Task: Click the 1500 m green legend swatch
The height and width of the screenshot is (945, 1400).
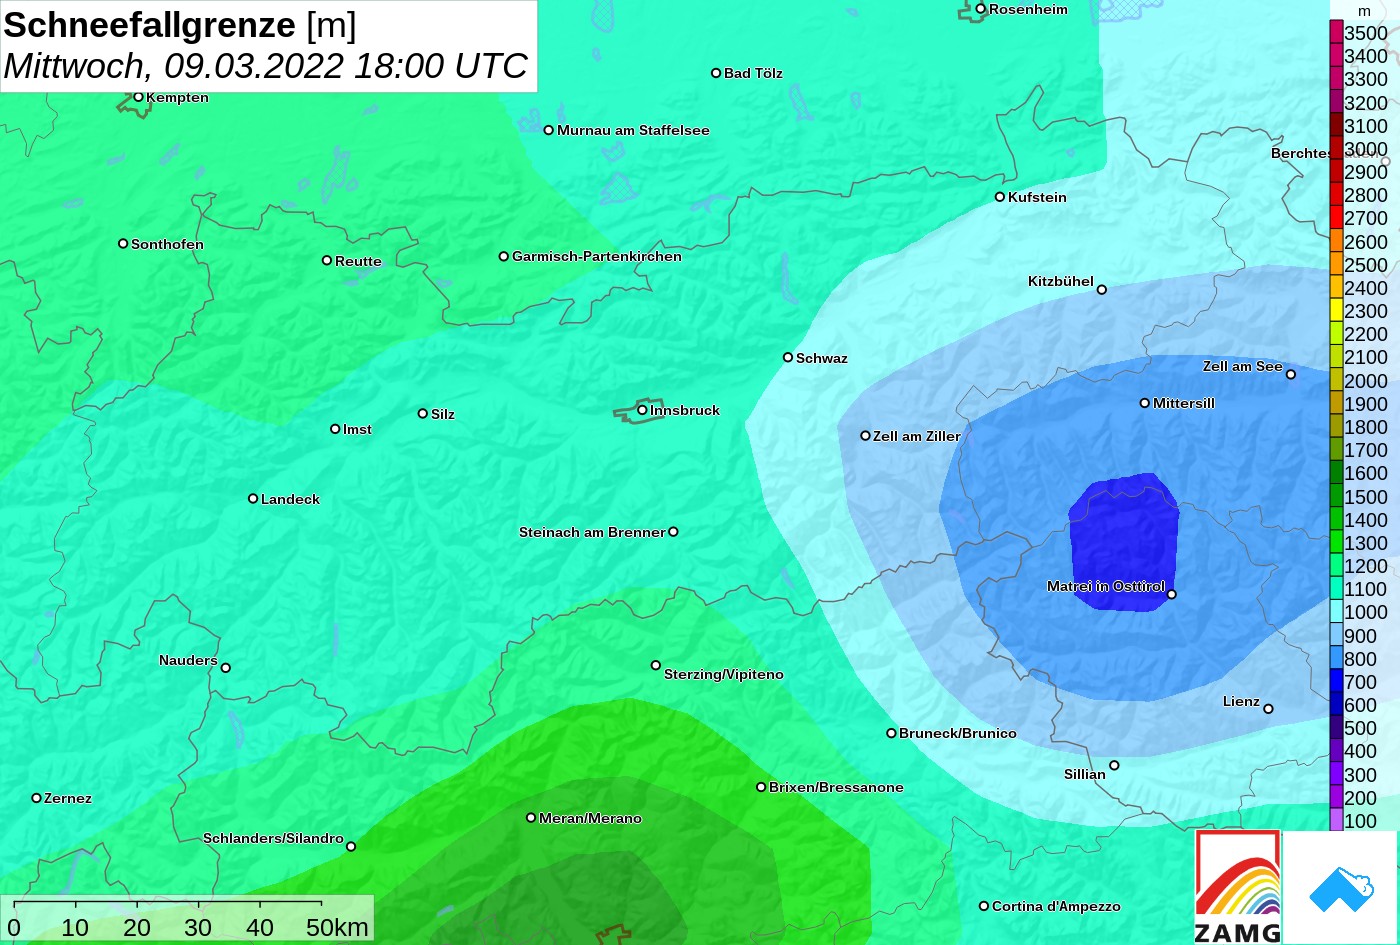Action: (1336, 497)
